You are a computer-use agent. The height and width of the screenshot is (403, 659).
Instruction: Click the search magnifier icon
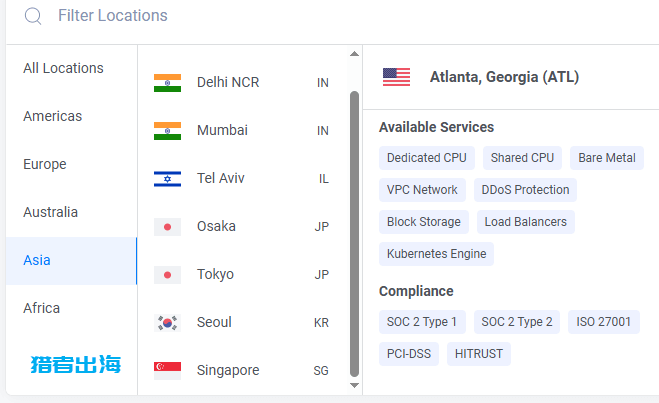(x=33, y=16)
